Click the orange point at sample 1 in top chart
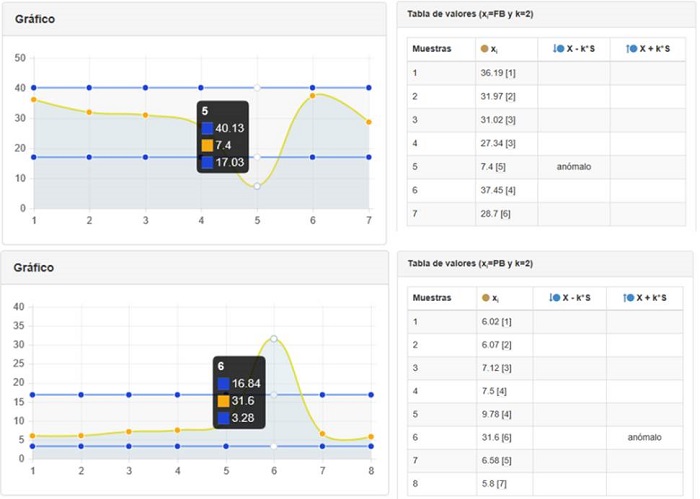The image size is (700, 499). tap(34, 100)
